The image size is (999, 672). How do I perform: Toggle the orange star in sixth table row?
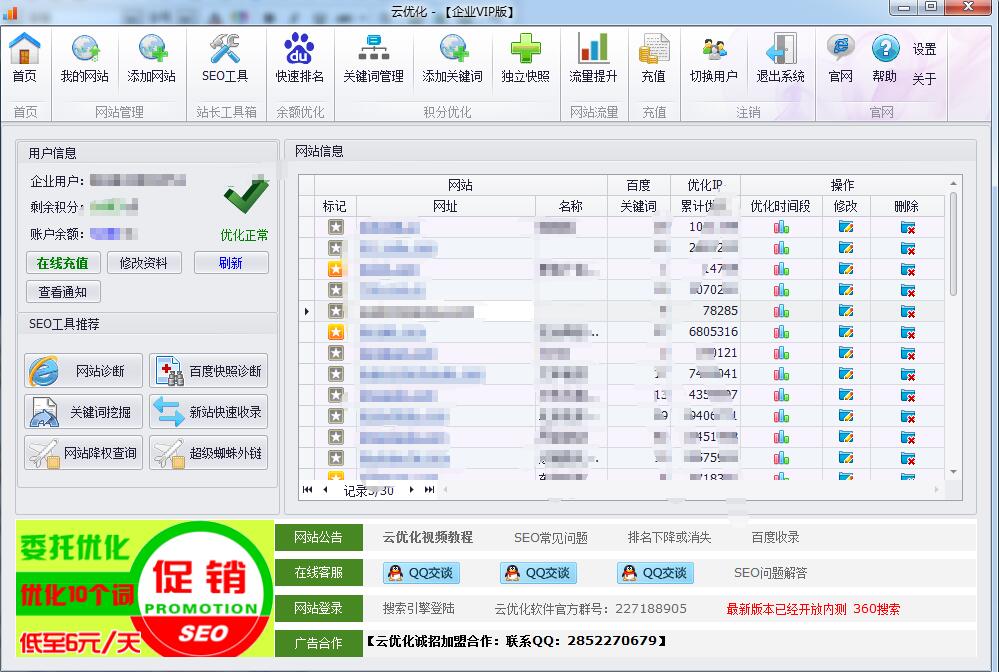335,332
